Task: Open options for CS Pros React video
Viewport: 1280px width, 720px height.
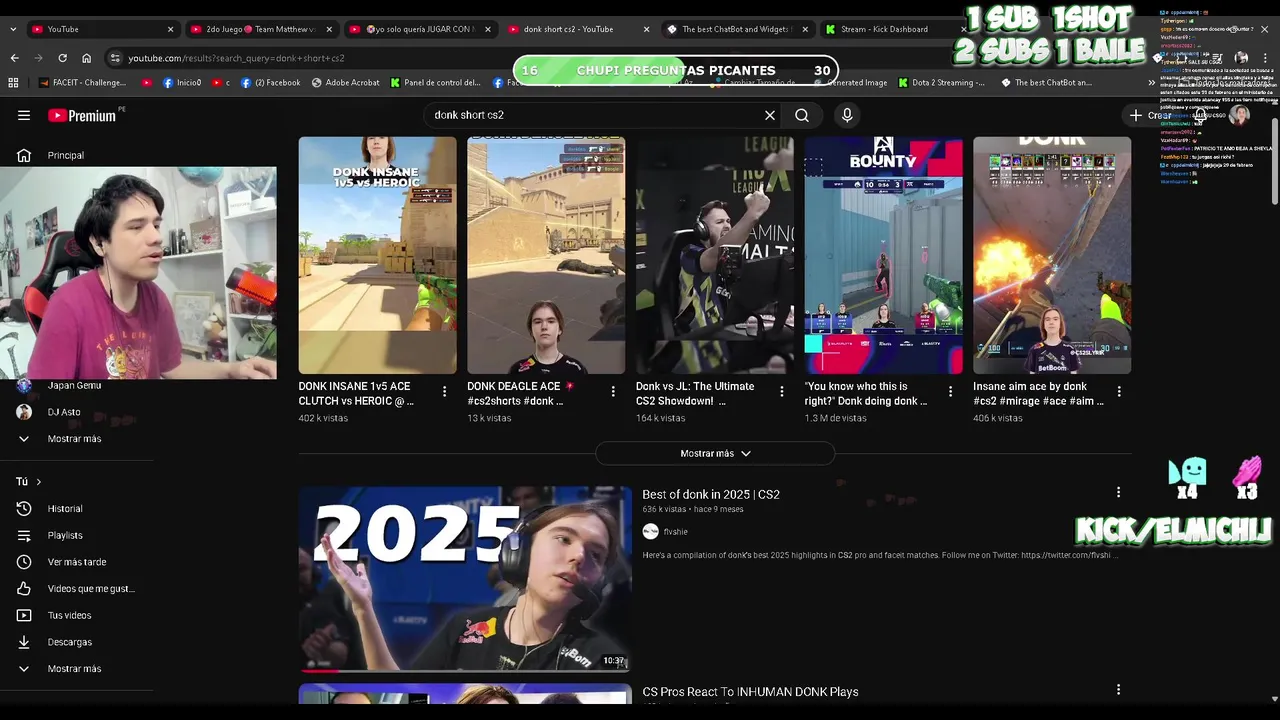Action: pos(1118,689)
